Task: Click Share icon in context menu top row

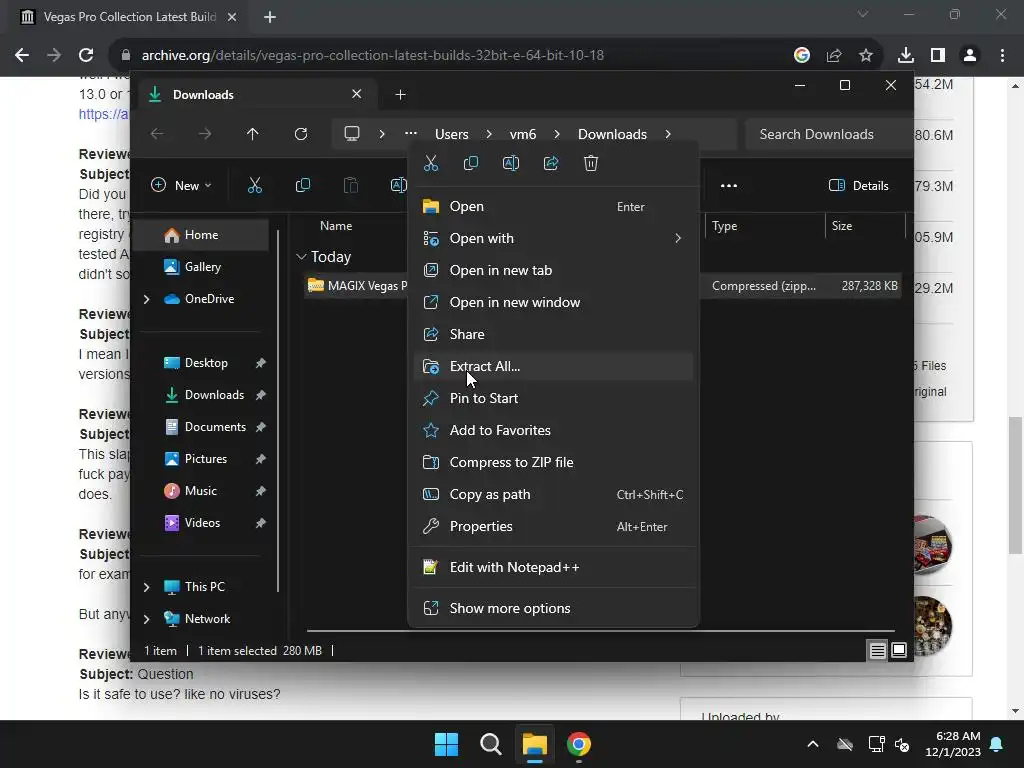Action: click(x=551, y=163)
